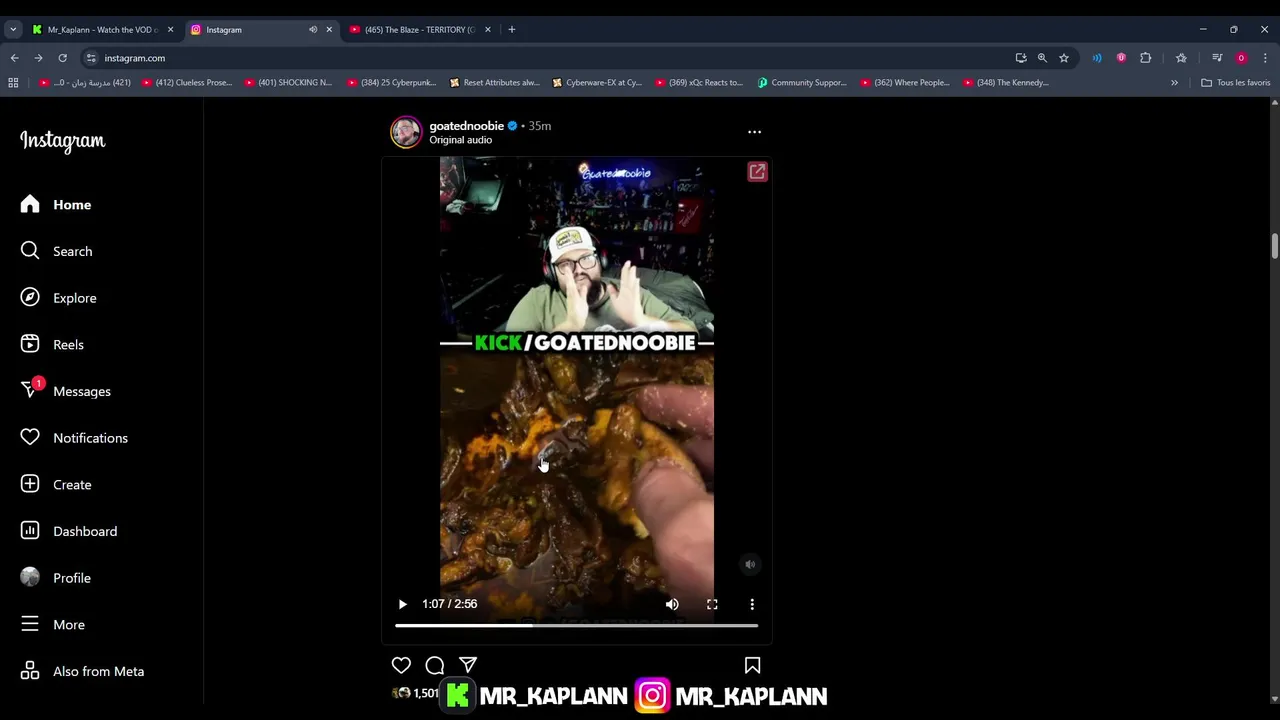1280x720 pixels.
Task: Save post with bookmark icon
Action: tap(752, 665)
